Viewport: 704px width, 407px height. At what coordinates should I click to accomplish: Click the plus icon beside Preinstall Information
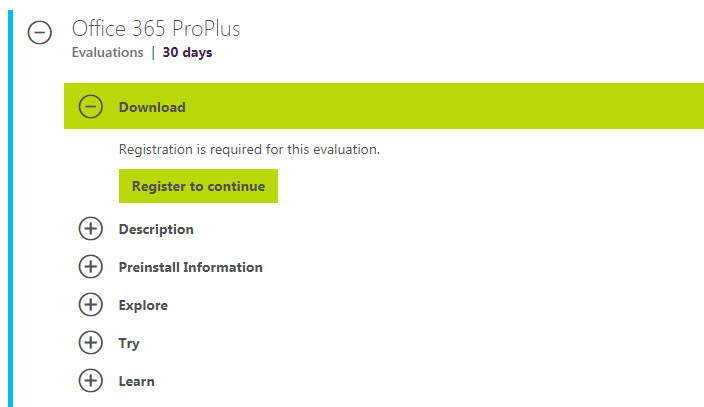[x=91, y=267]
